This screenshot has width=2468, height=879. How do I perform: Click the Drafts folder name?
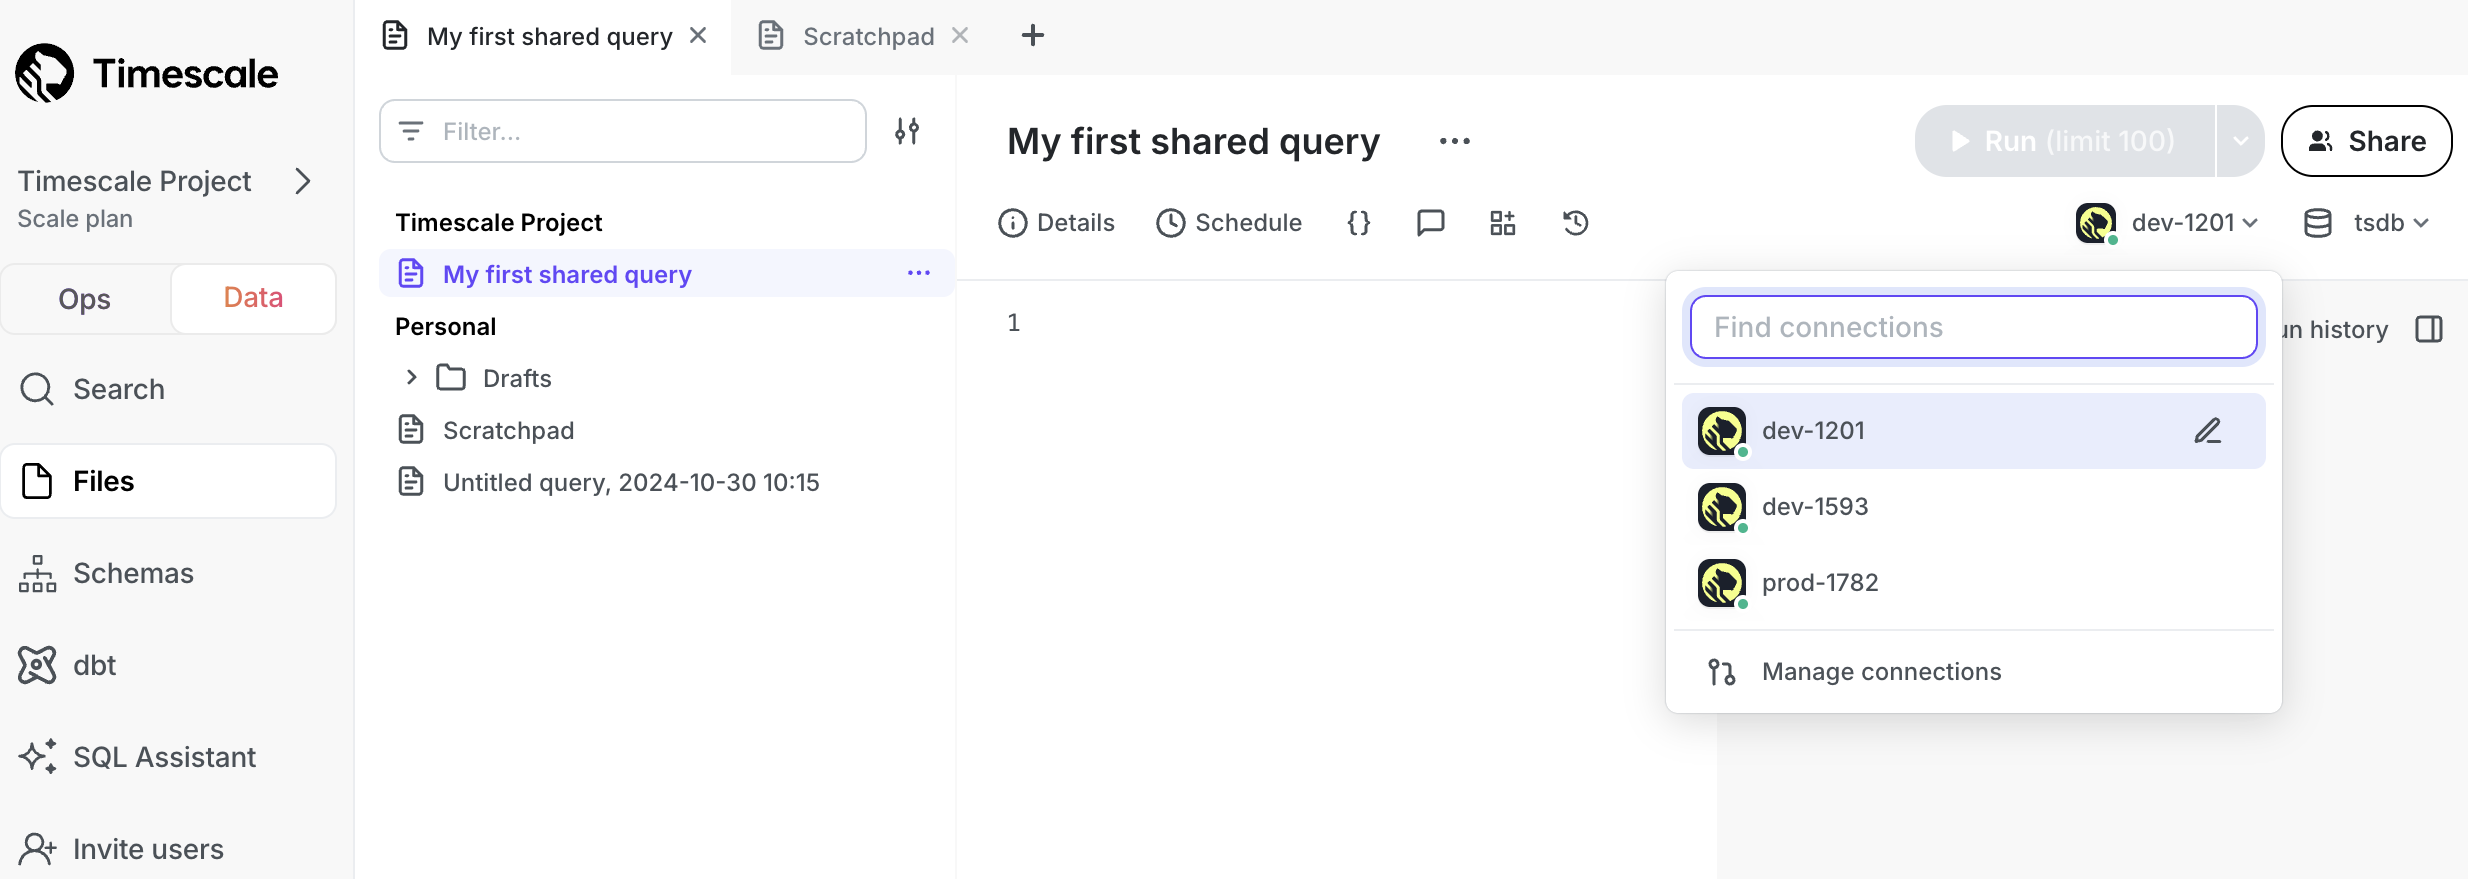coord(517,378)
